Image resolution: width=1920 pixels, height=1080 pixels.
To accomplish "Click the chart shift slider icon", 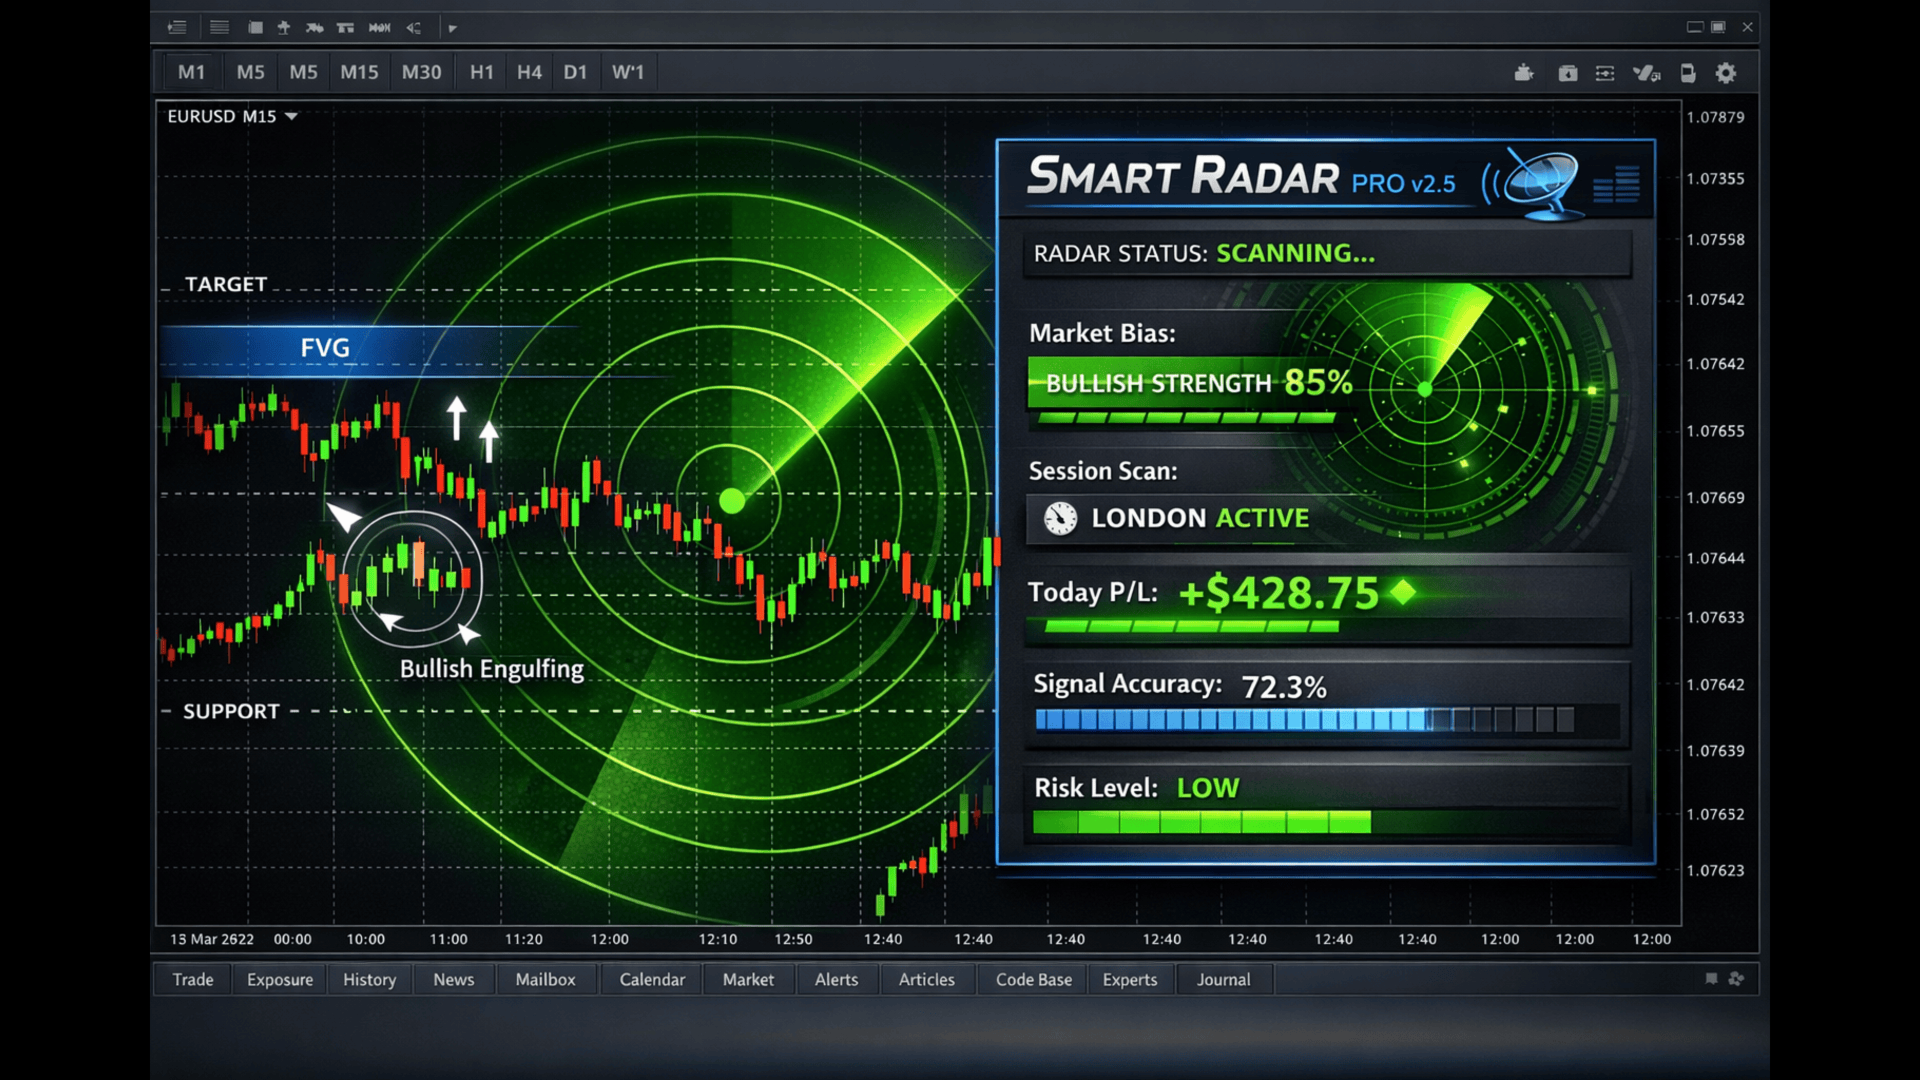I will tap(1605, 73).
